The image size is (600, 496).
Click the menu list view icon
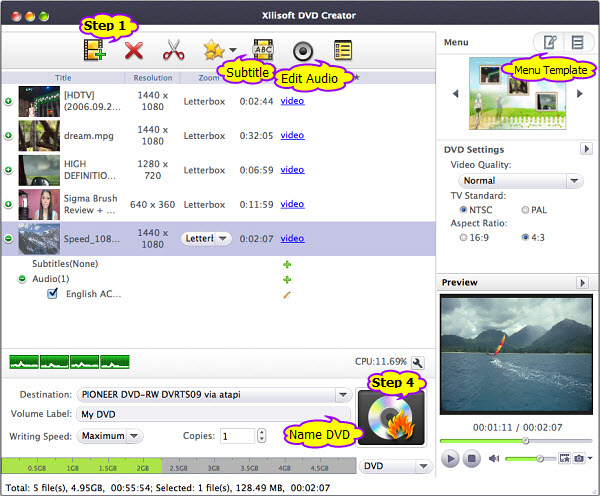click(578, 42)
